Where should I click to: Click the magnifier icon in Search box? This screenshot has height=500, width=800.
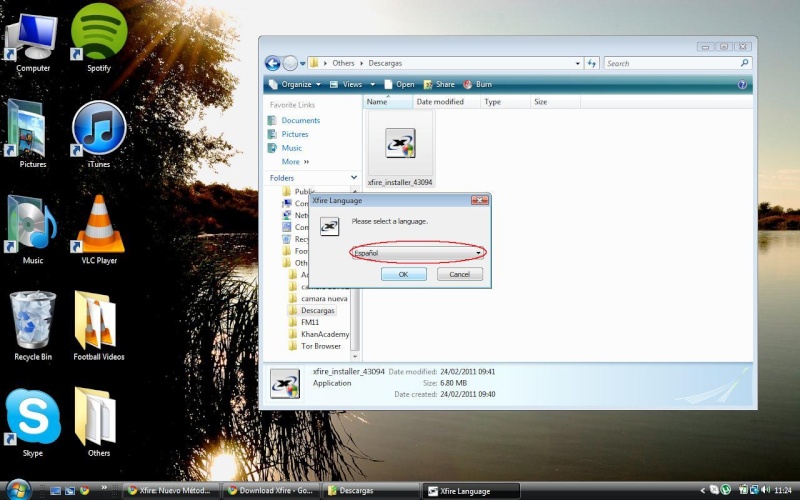pyautogui.click(x=744, y=63)
